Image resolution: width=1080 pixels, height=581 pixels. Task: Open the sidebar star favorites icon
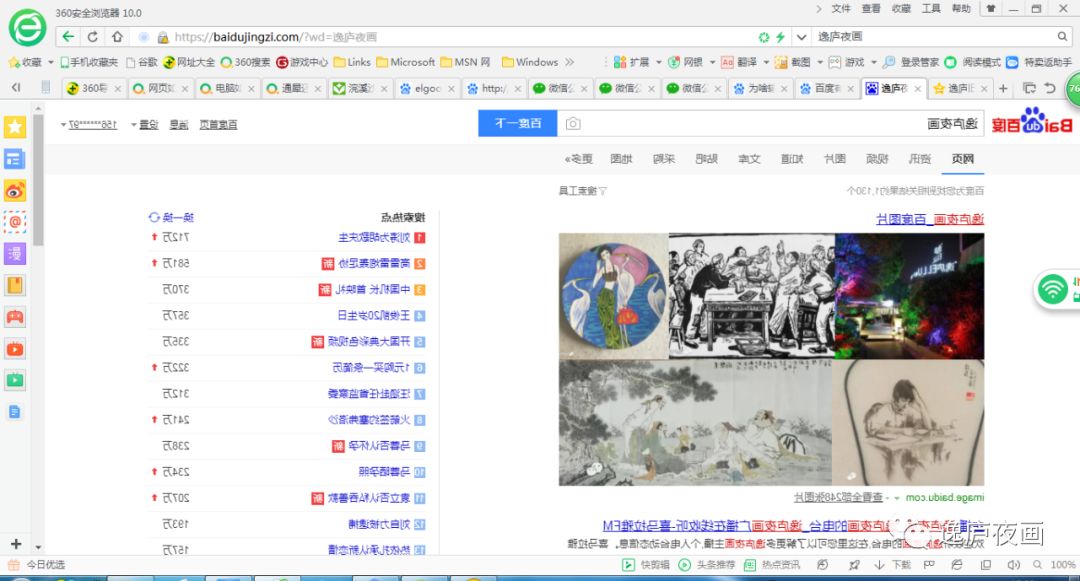(14, 127)
